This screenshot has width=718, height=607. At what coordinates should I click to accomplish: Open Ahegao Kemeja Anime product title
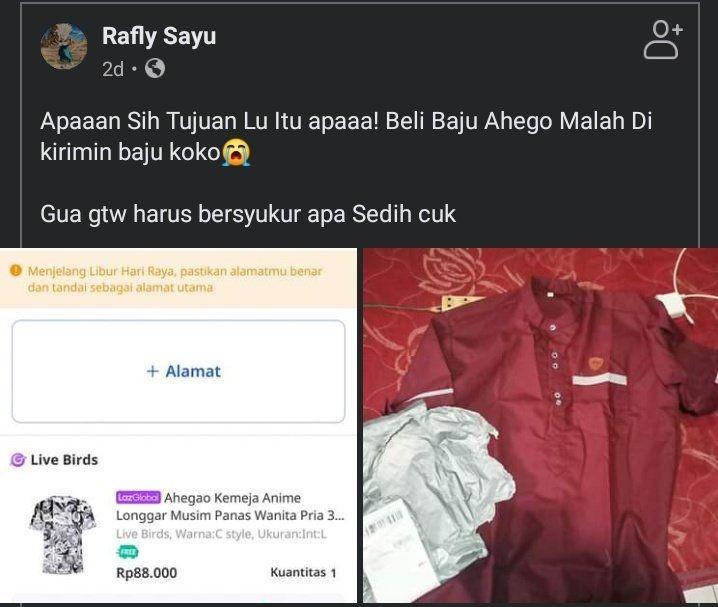(230, 506)
